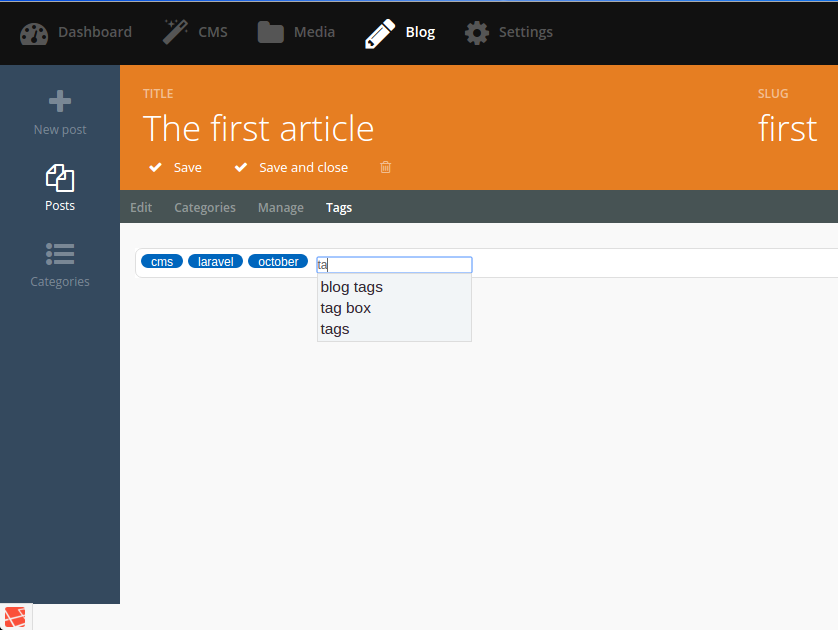Open the Media folder icon
The height and width of the screenshot is (630, 838).
click(270, 32)
